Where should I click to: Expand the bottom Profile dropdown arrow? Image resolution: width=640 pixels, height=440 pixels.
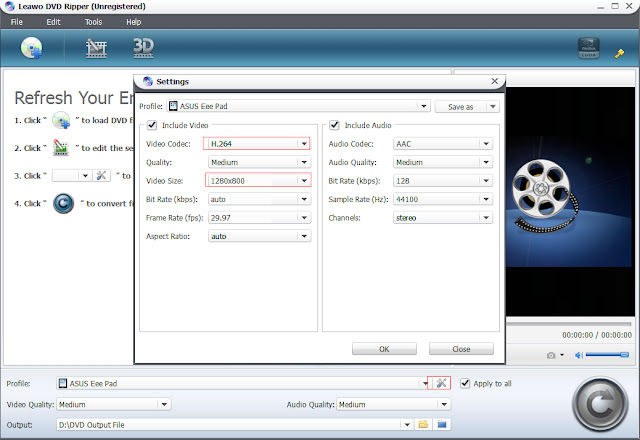click(x=424, y=383)
